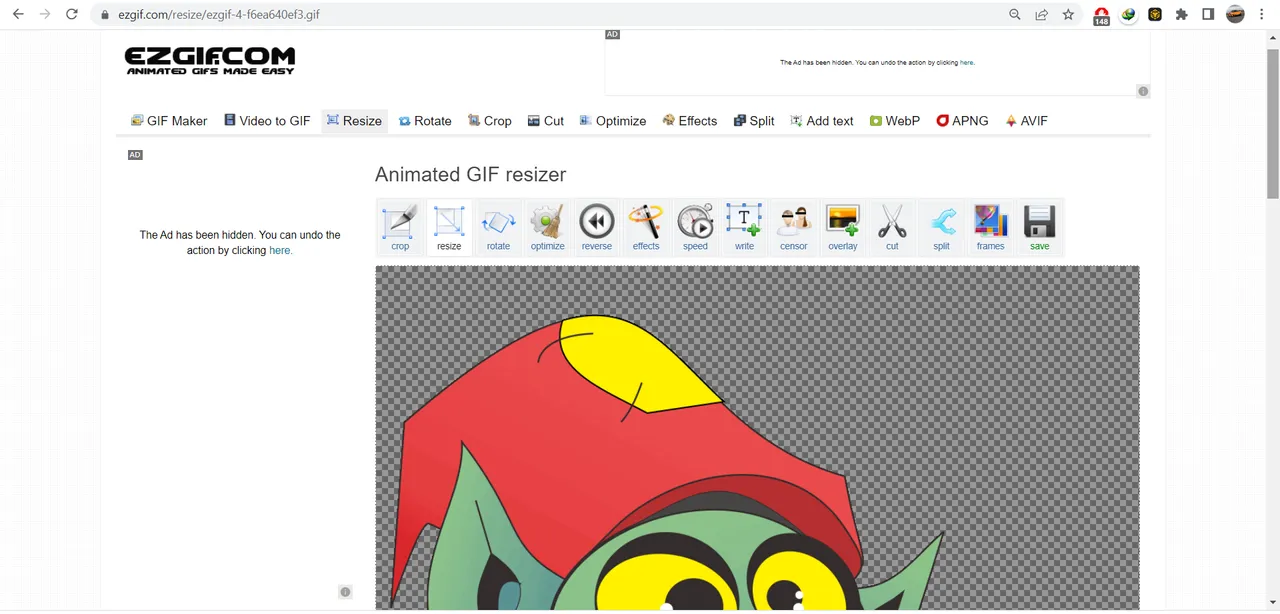Screen dimensions: 1280x614
Task: Click the optimize tool icon
Action: [547, 226]
